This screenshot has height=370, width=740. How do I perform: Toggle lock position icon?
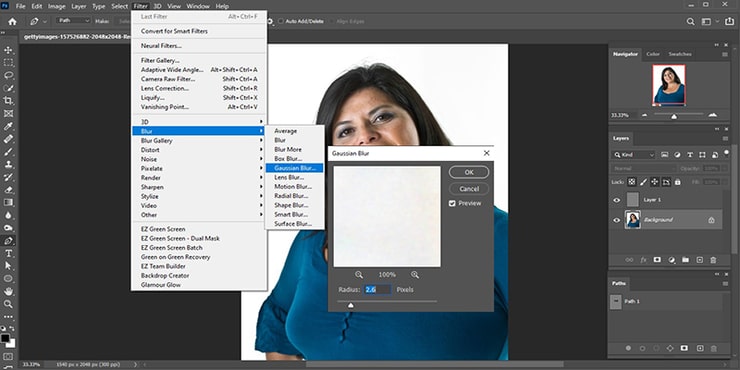coord(655,182)
